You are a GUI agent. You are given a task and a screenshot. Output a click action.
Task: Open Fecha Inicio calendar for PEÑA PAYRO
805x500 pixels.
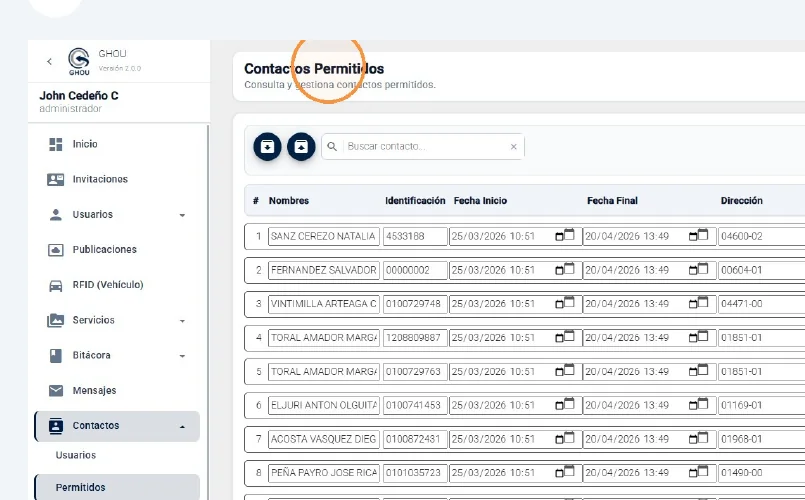565,472
